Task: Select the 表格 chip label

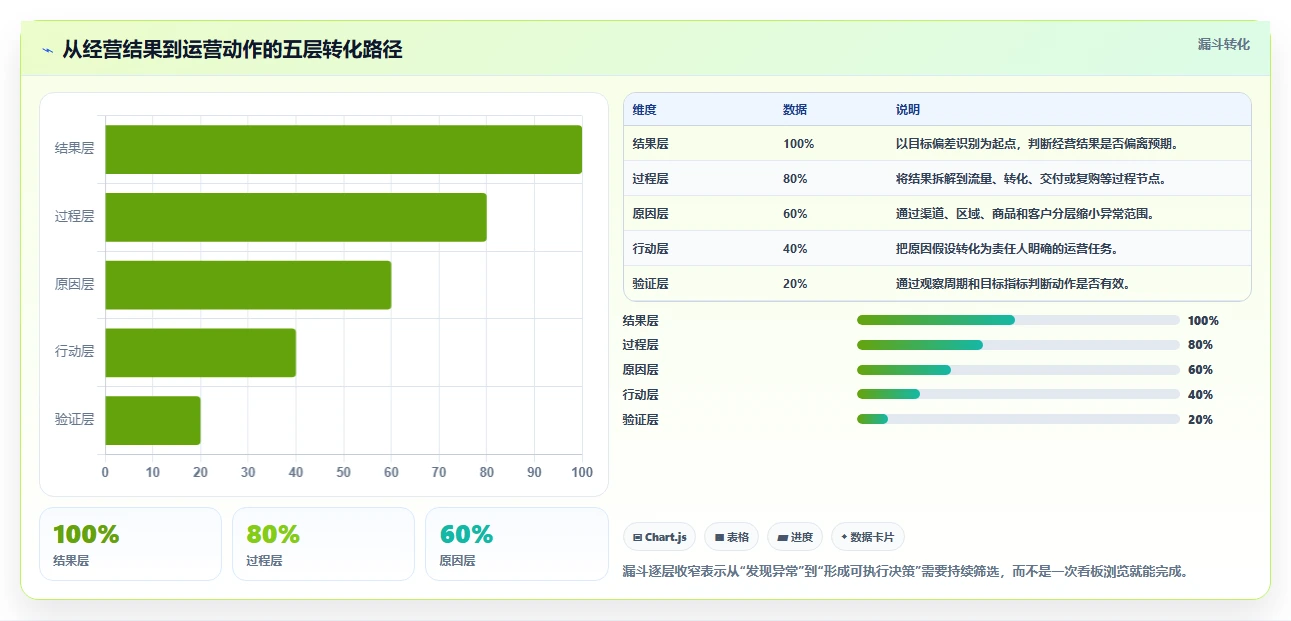Action: pos(738,538)
